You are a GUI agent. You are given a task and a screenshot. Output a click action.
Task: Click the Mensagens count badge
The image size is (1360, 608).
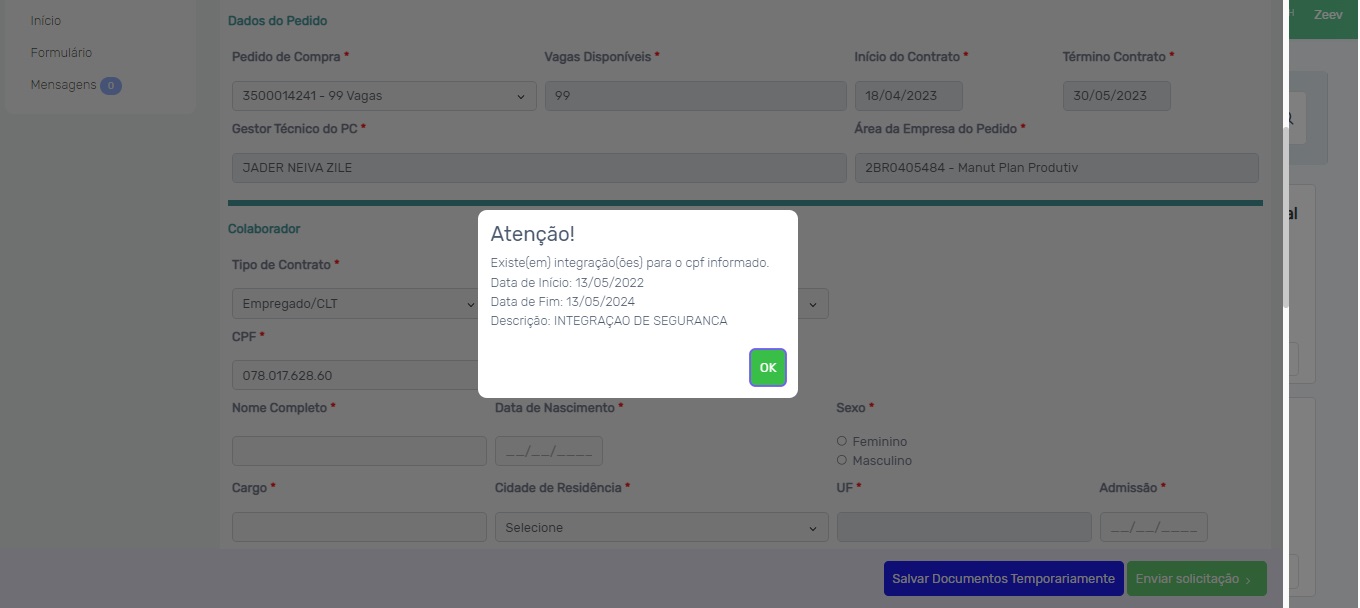click(x=111, y=86)
